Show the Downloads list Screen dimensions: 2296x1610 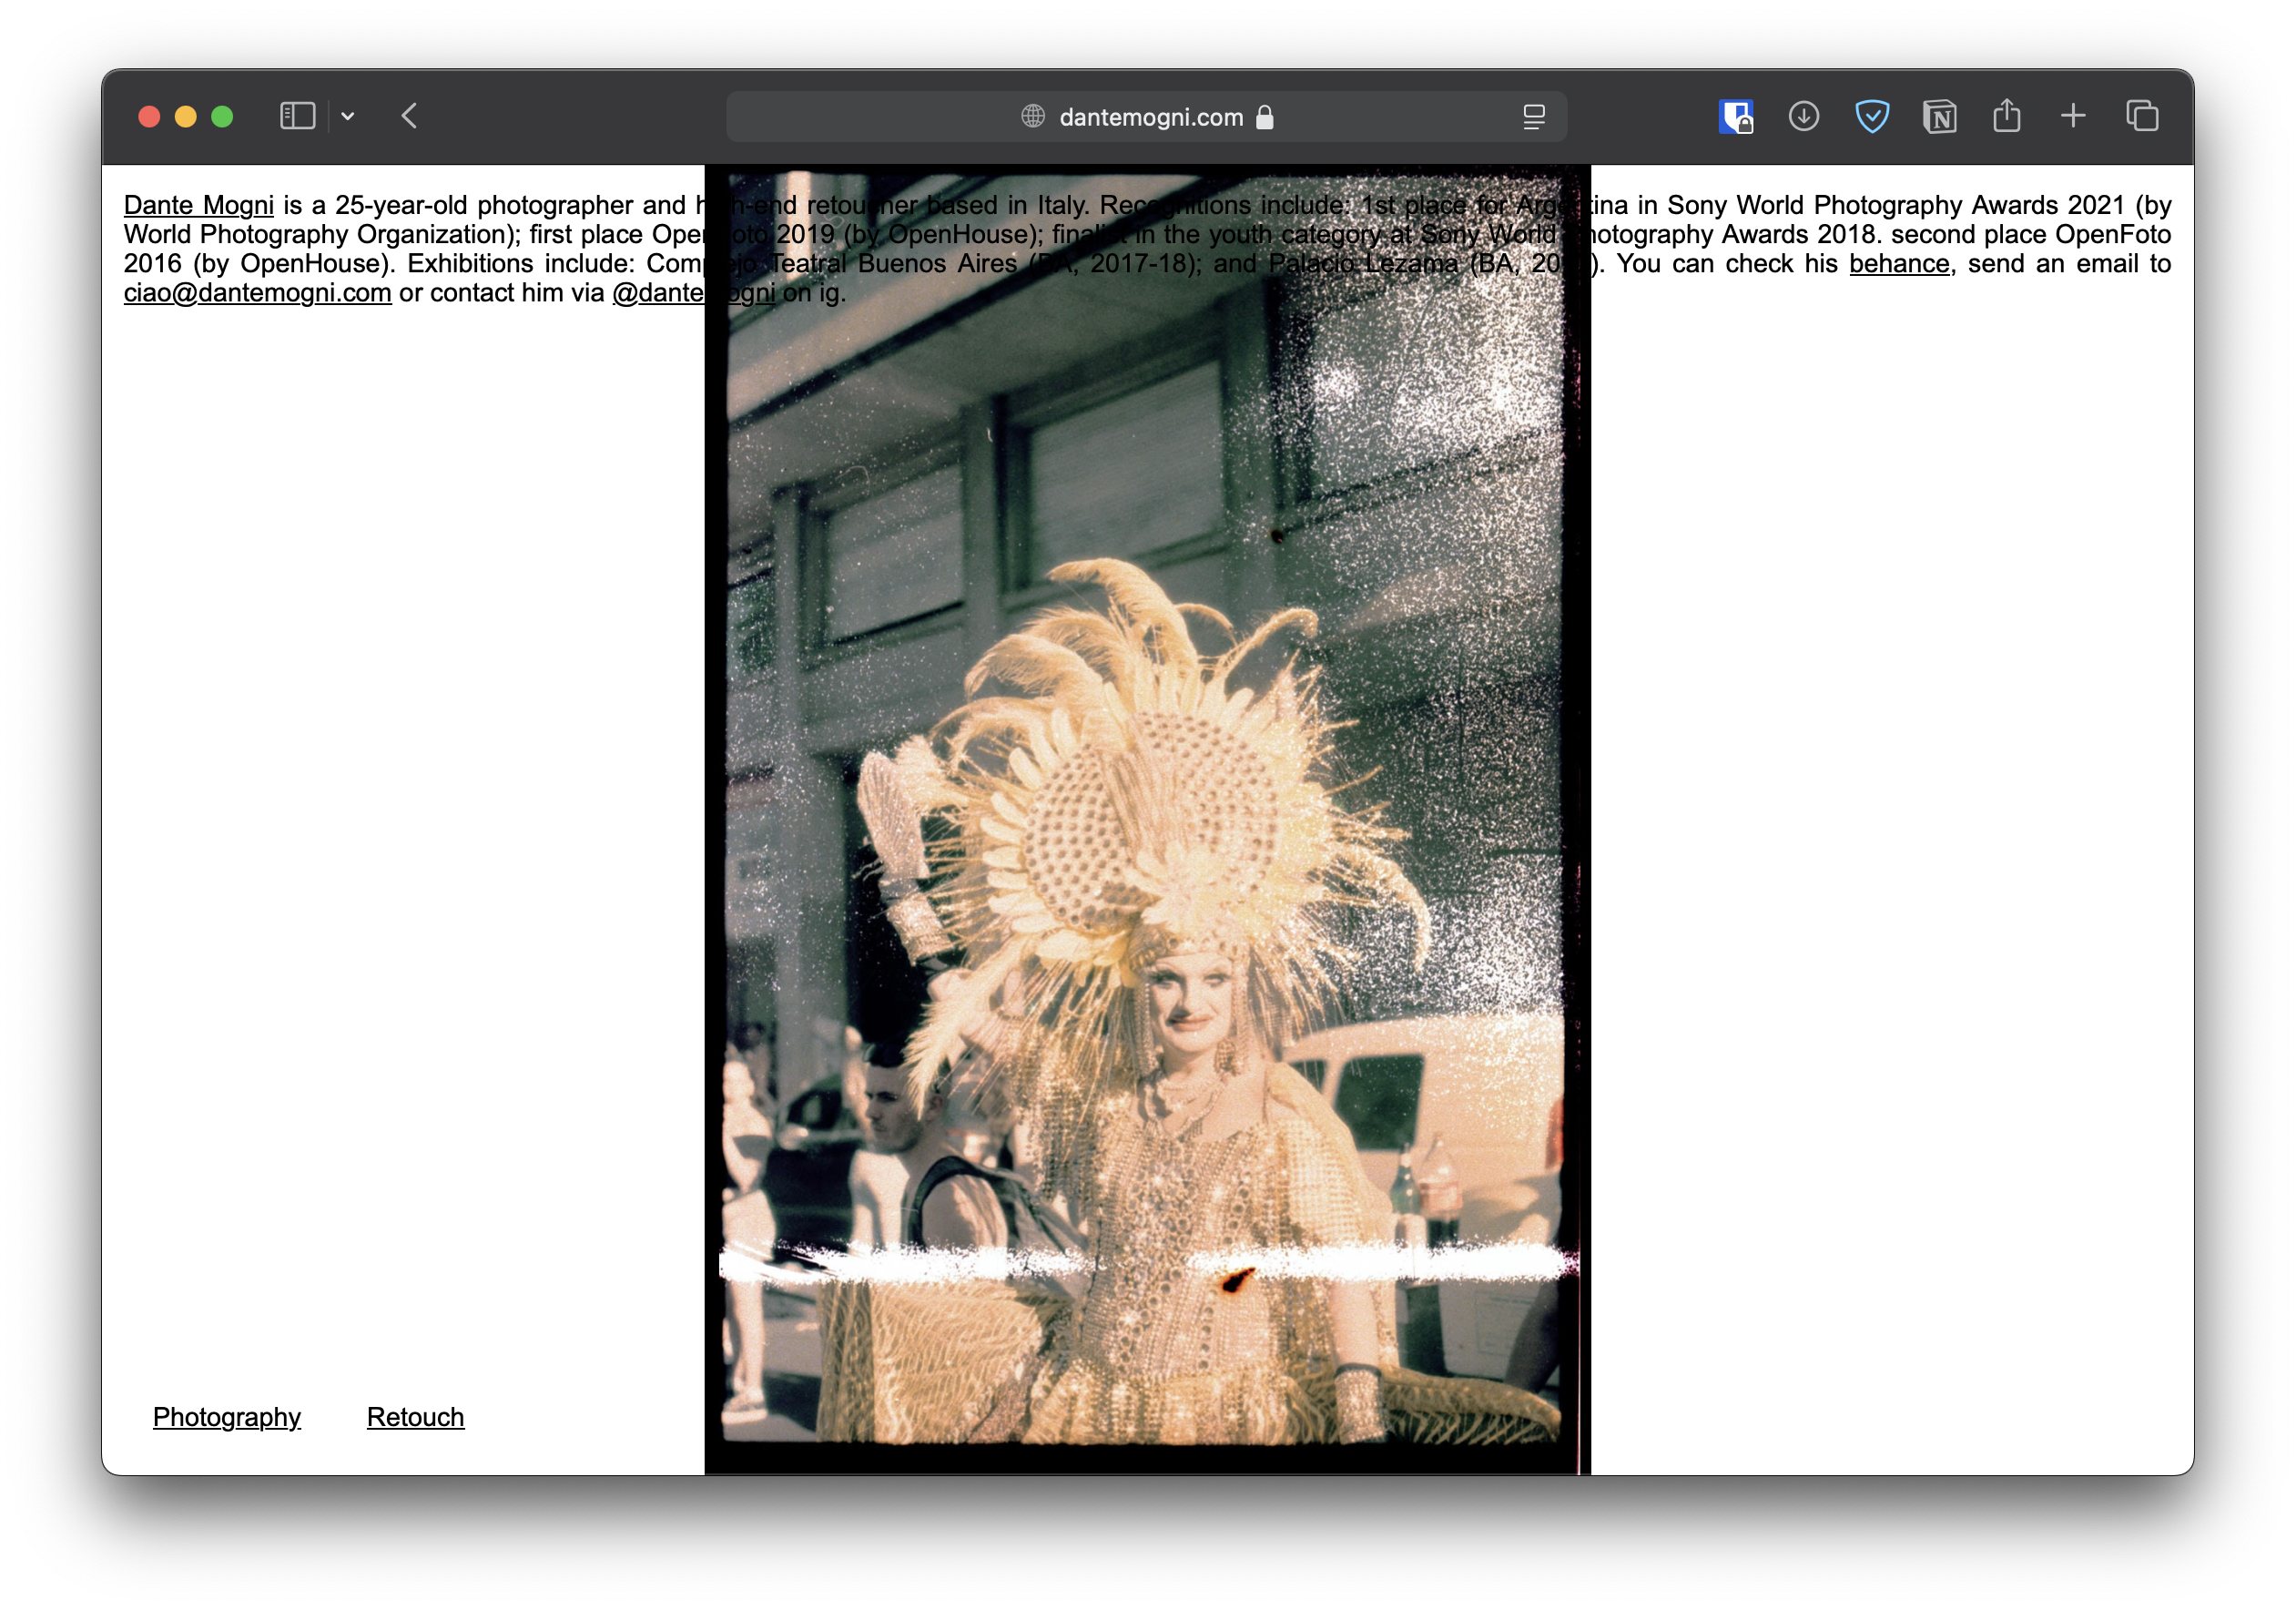coord(1803,117)
